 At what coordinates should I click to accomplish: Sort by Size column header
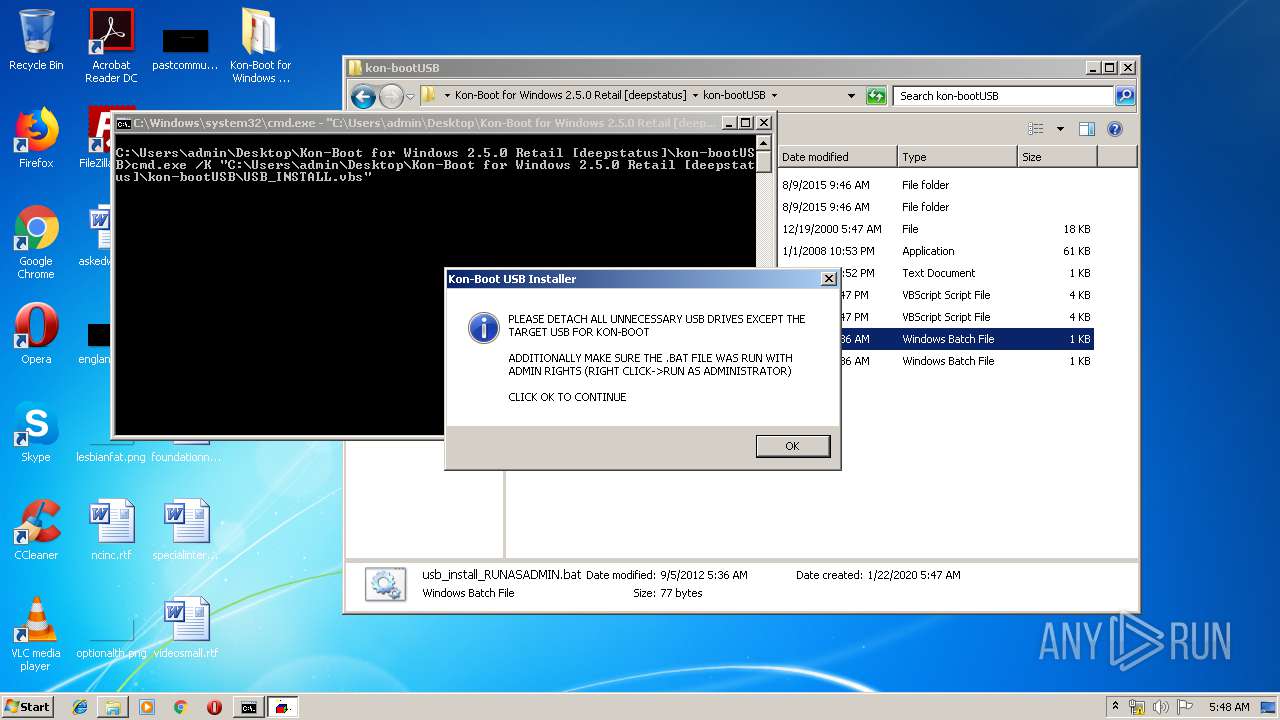coord(1057,157)
